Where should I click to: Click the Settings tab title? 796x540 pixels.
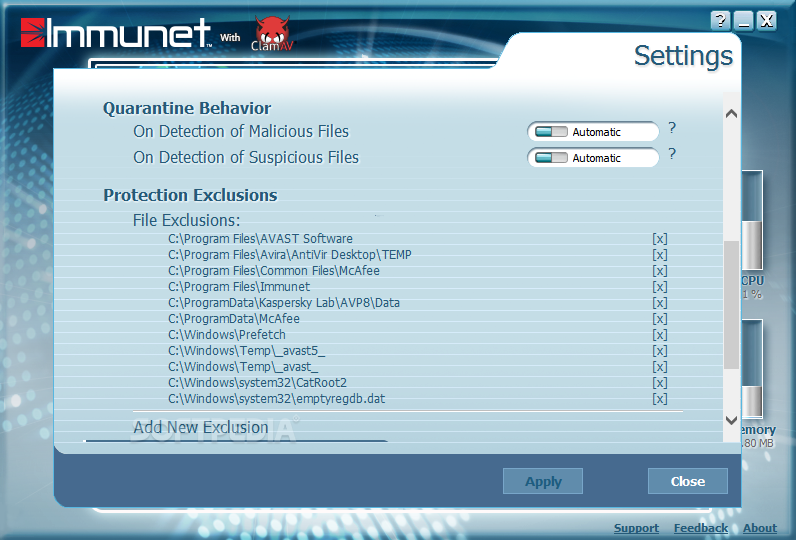coord(683,55)
